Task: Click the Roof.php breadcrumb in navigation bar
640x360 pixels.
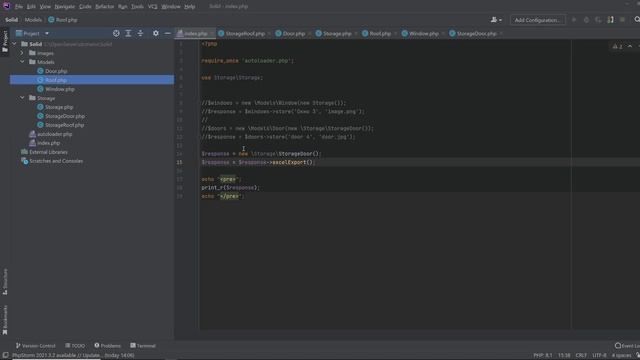Action: point(63,20)
